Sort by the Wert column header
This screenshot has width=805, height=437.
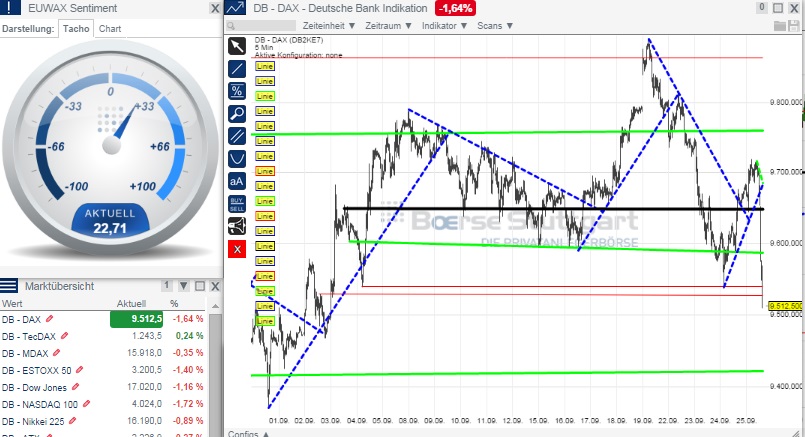point(12,303)
